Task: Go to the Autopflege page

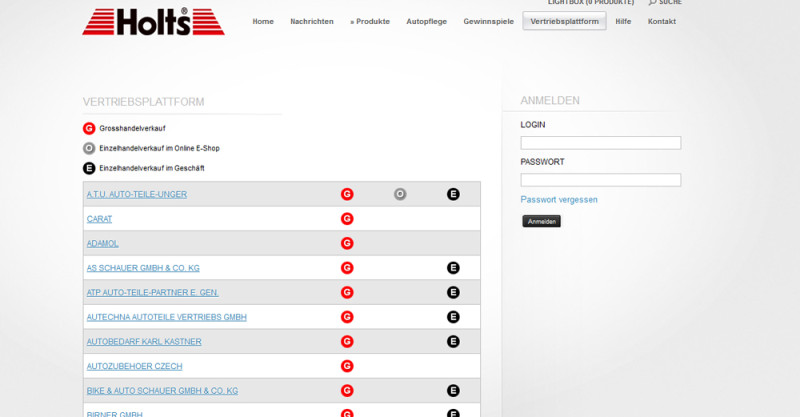Action: coord(427,21)
